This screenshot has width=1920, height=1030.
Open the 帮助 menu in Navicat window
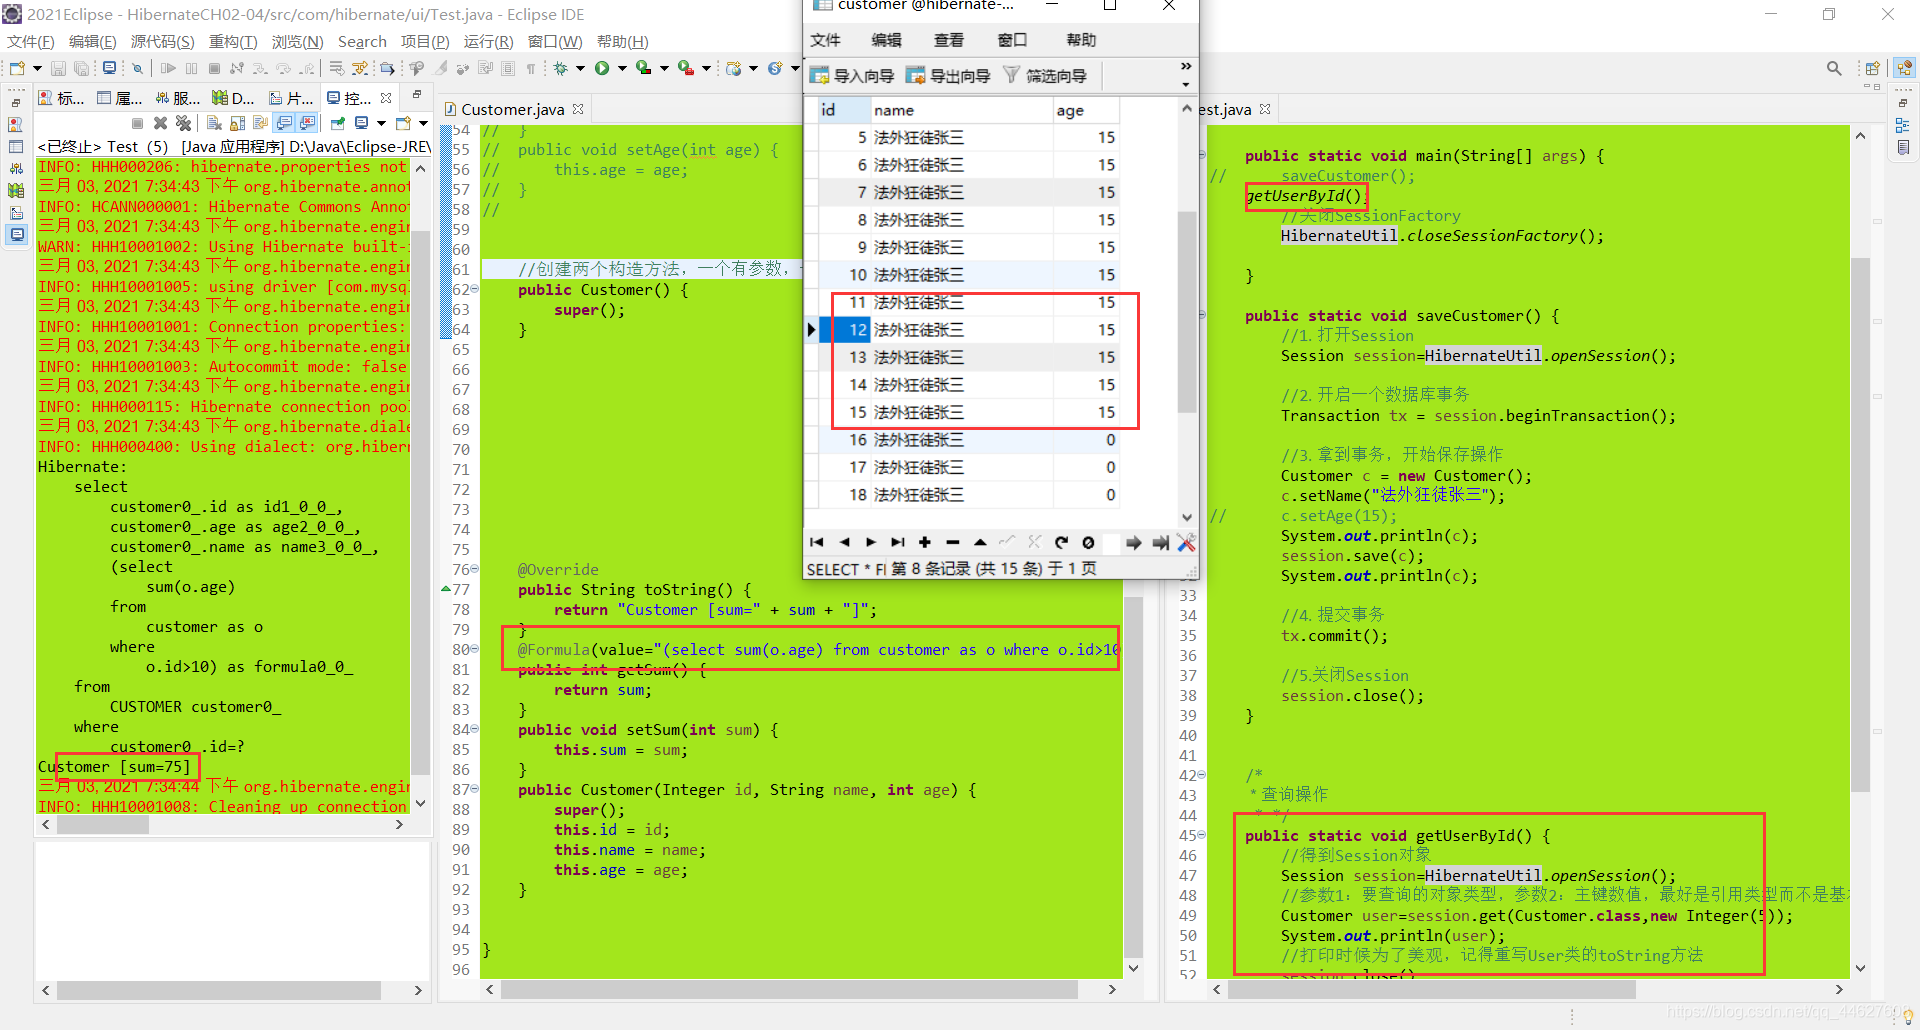(1081, 40)
